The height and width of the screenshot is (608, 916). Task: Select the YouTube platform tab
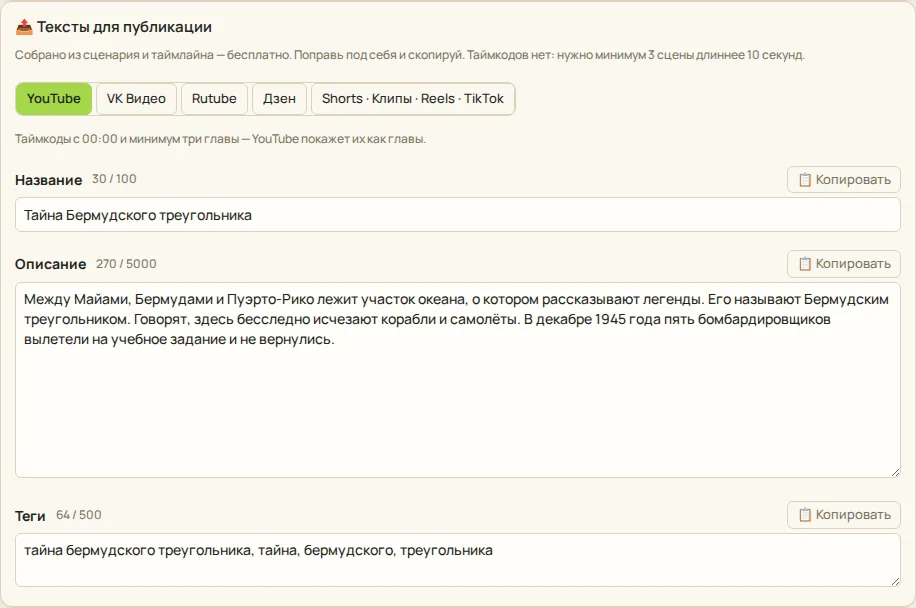54,99
